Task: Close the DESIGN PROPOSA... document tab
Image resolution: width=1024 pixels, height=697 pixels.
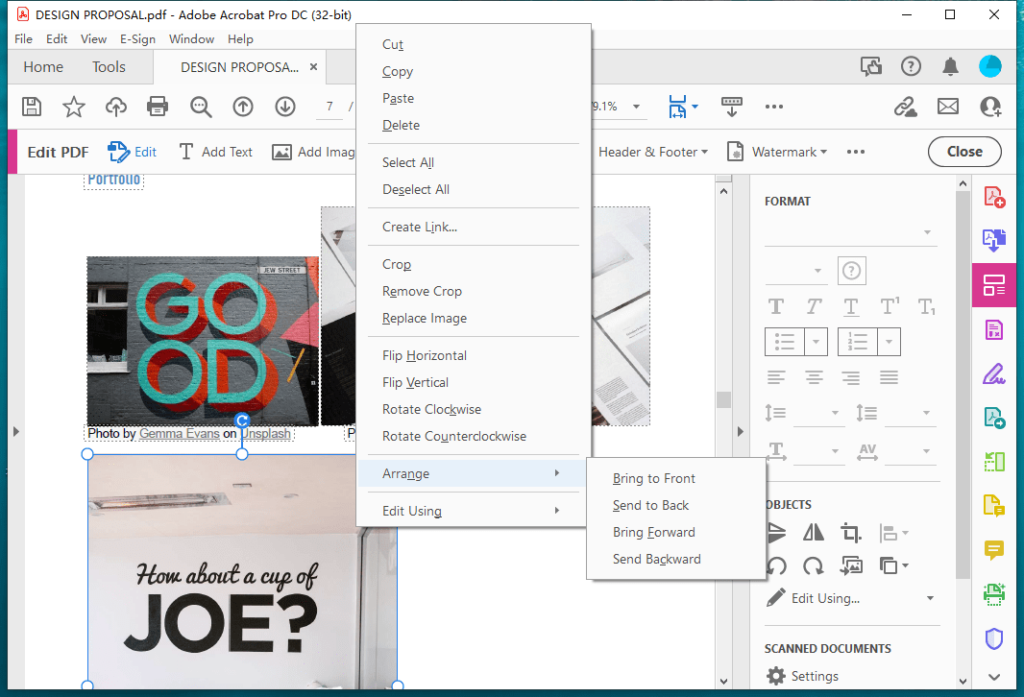Action: 313,67
